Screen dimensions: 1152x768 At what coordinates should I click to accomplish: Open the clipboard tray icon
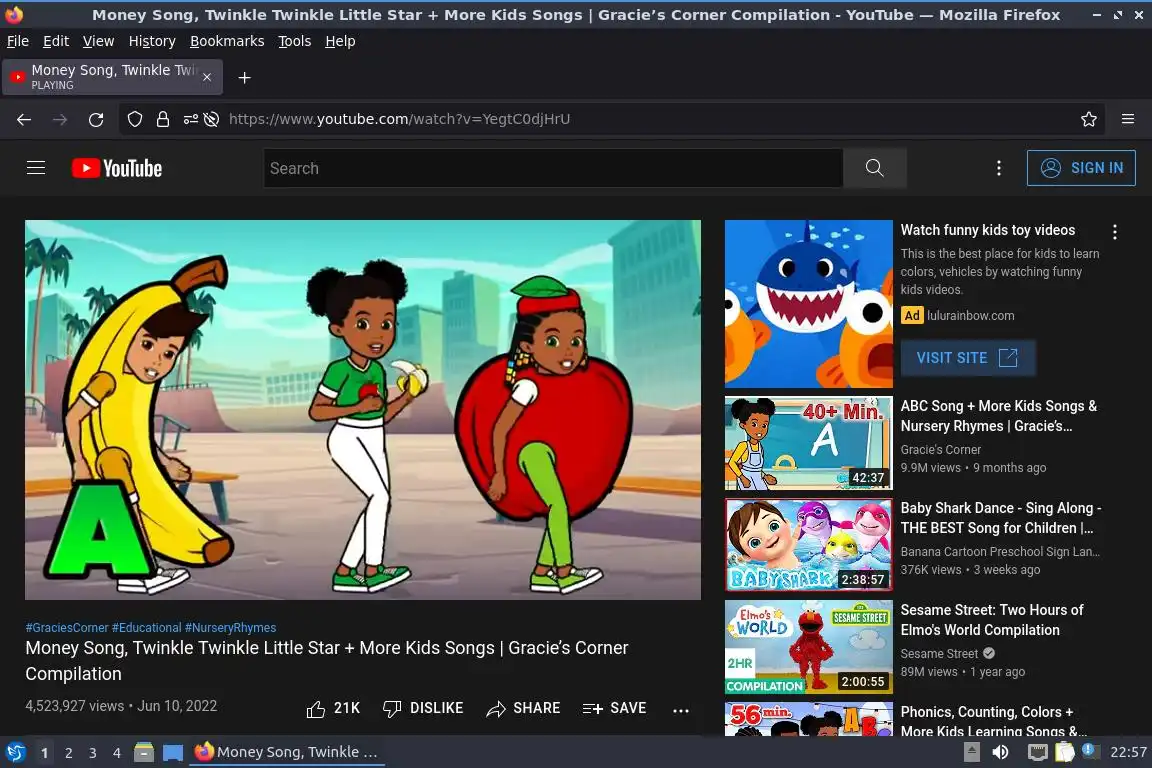tap(1065, 752)
